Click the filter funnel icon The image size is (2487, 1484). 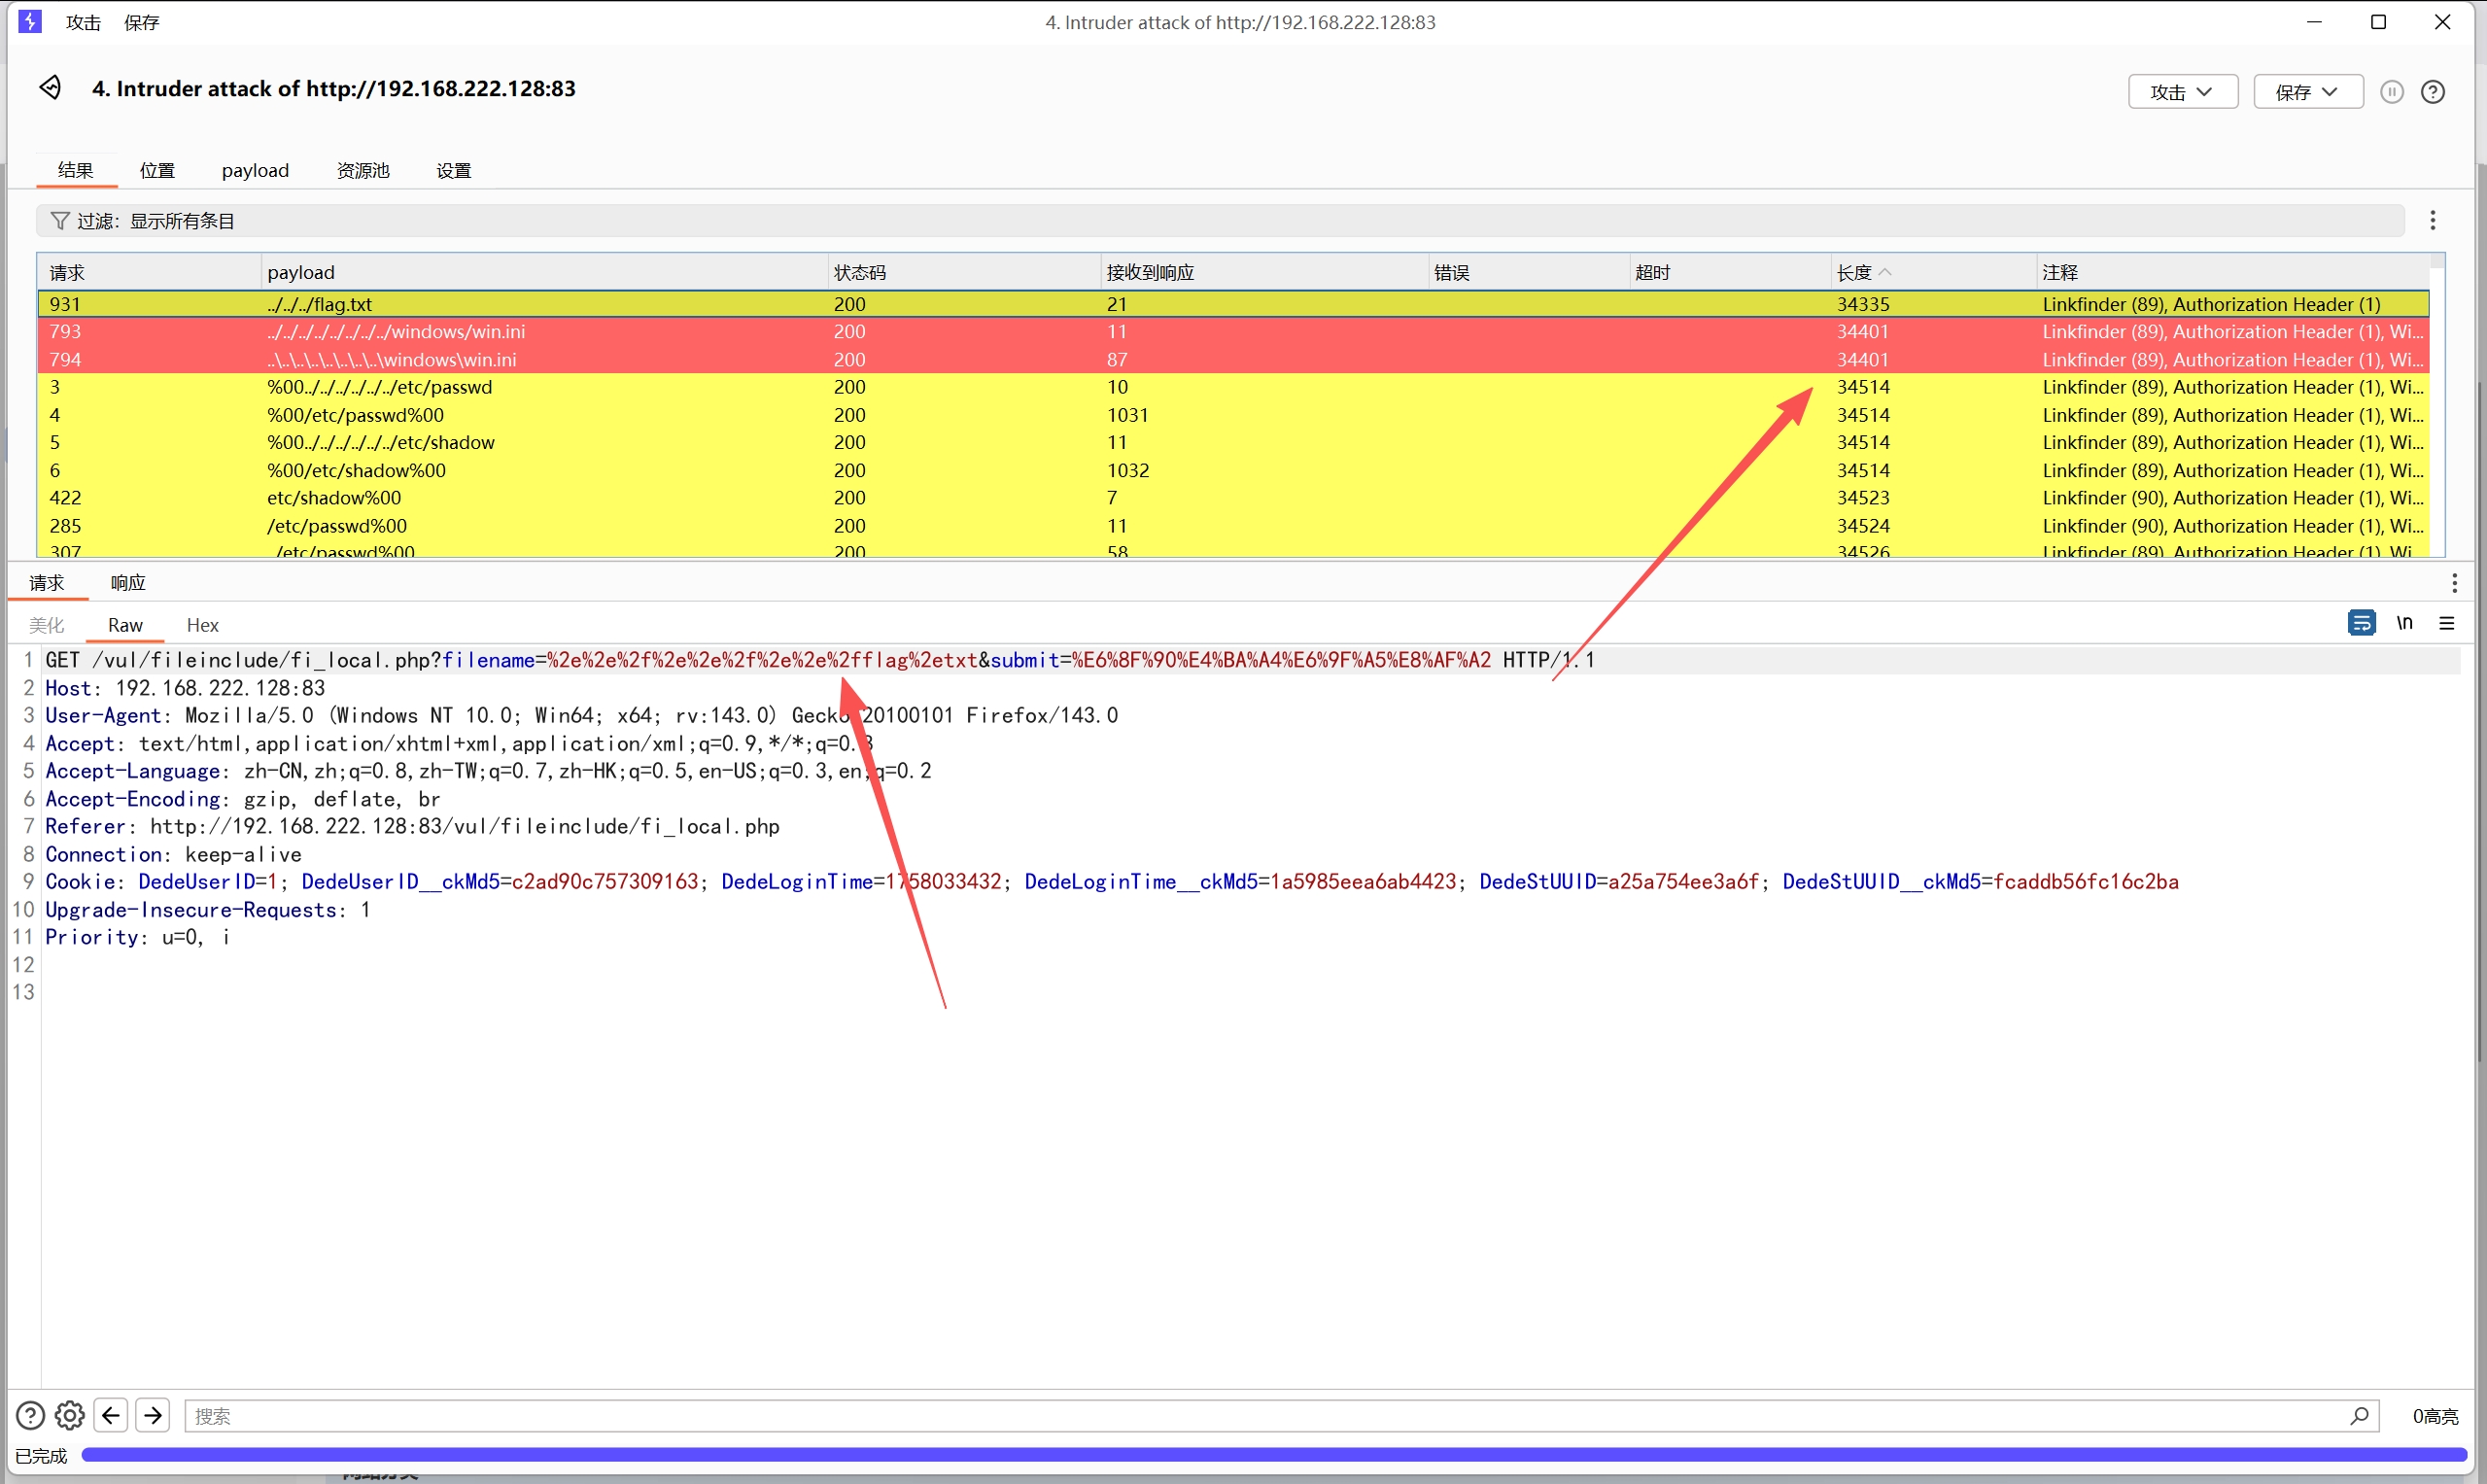(60, 221)
